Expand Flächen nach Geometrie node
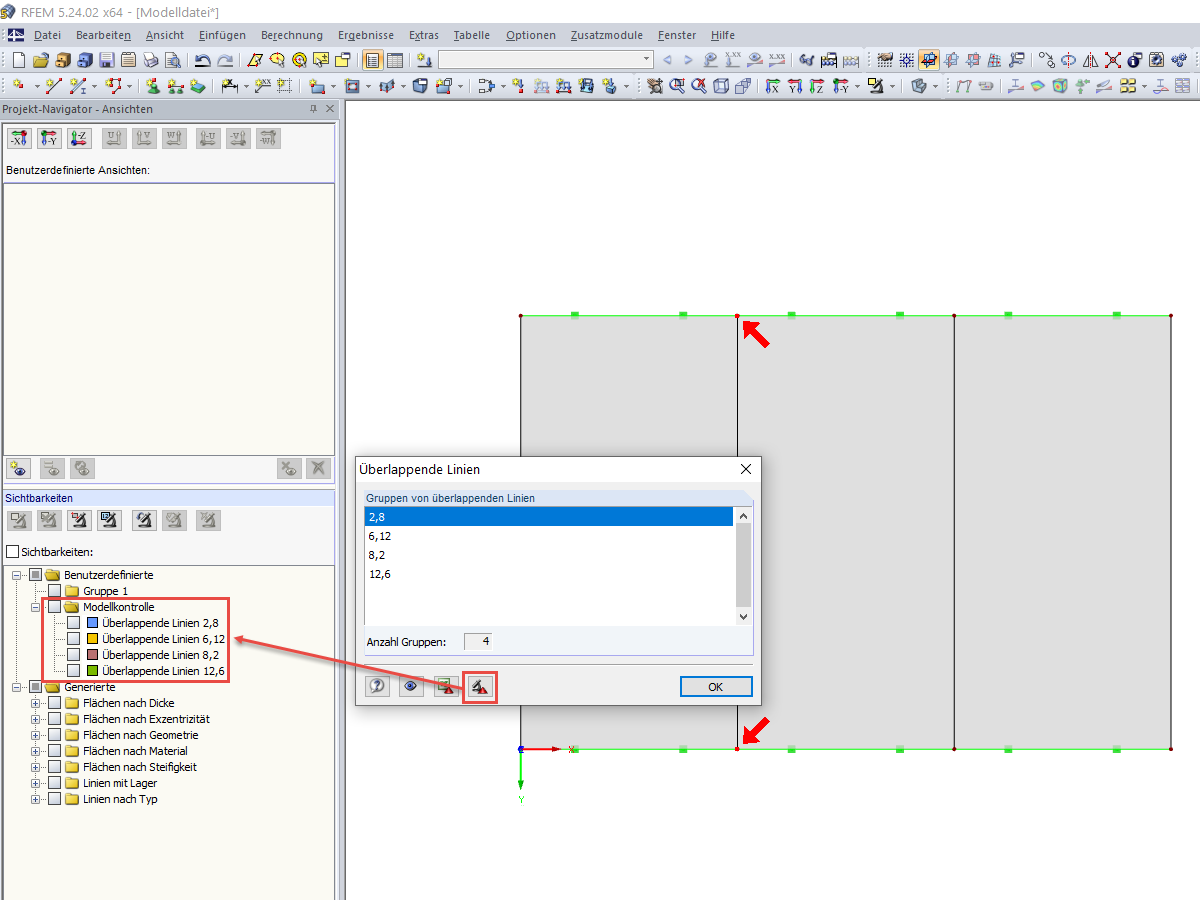The width and height of the screenshot is (1200, 900). [36, 735]
